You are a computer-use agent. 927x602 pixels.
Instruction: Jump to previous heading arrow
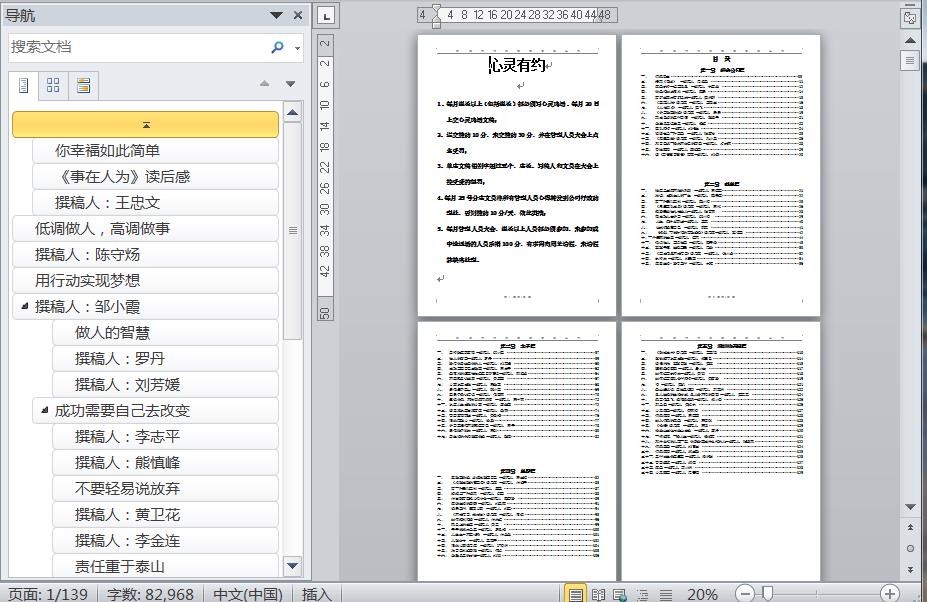click(x=264, y=83)
